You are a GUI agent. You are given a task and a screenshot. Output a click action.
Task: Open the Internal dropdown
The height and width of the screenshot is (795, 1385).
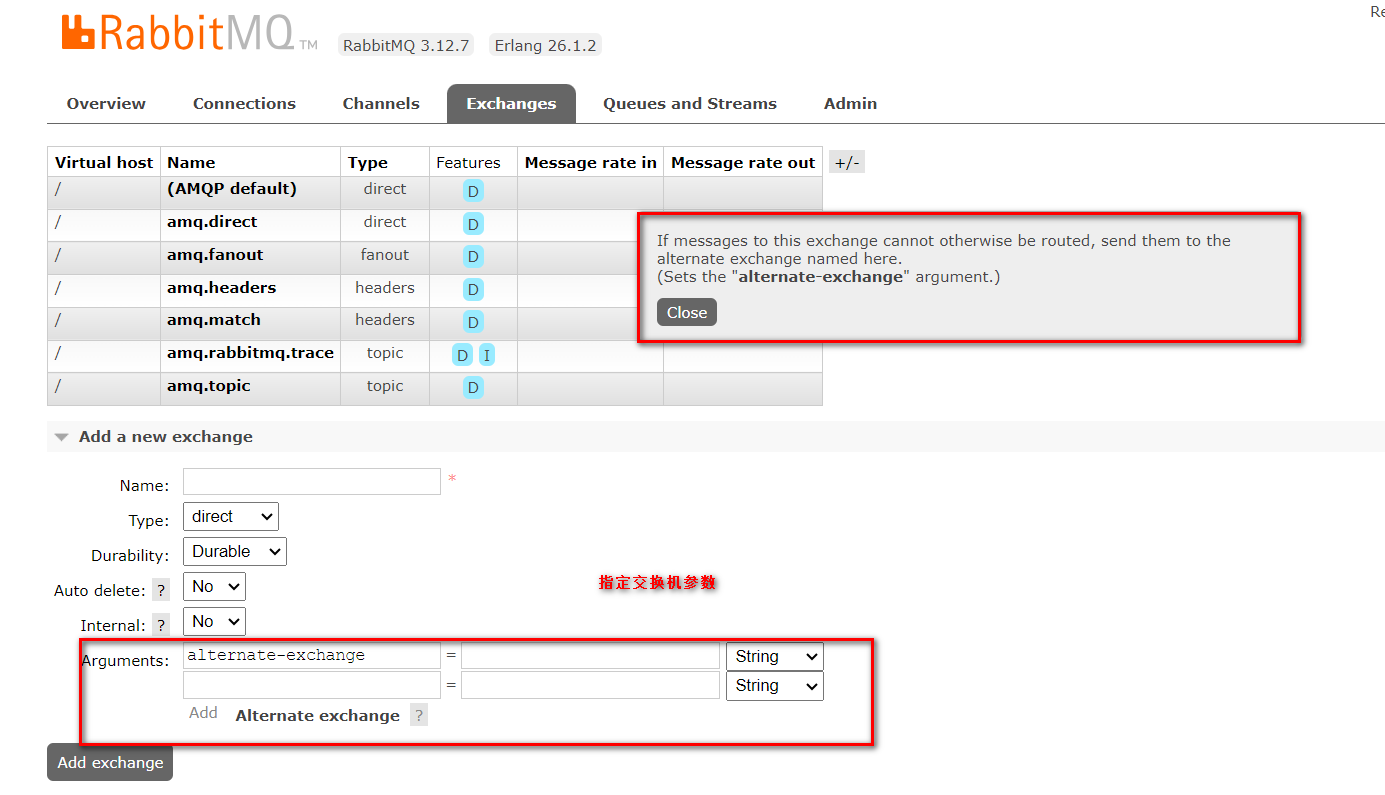215,621
